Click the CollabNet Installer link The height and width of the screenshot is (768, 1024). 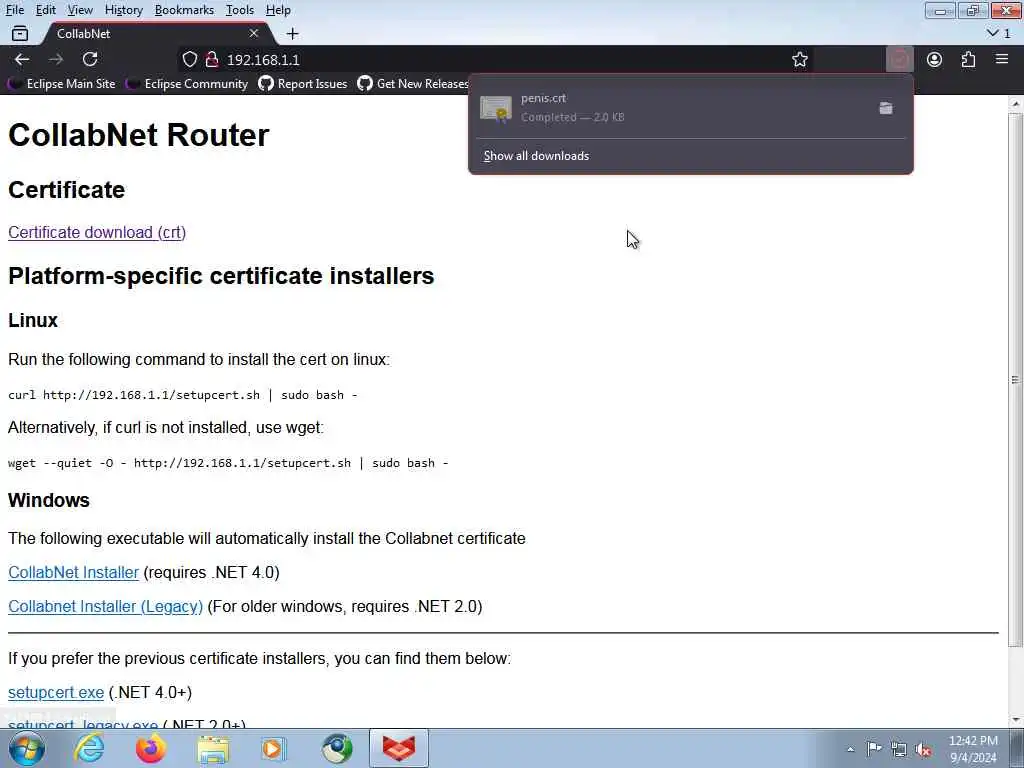pos(73,573)
